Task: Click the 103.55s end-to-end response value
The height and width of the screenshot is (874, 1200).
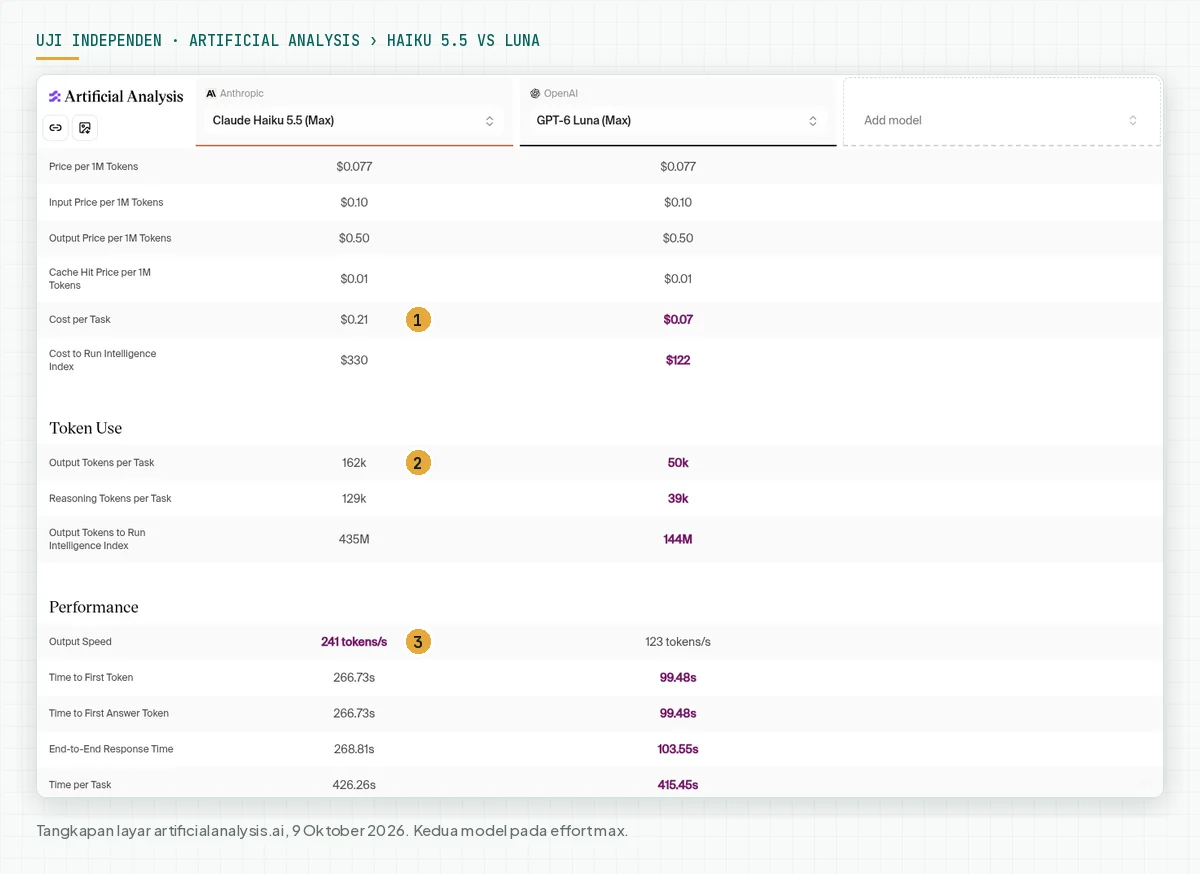Action: coord(678,749)
